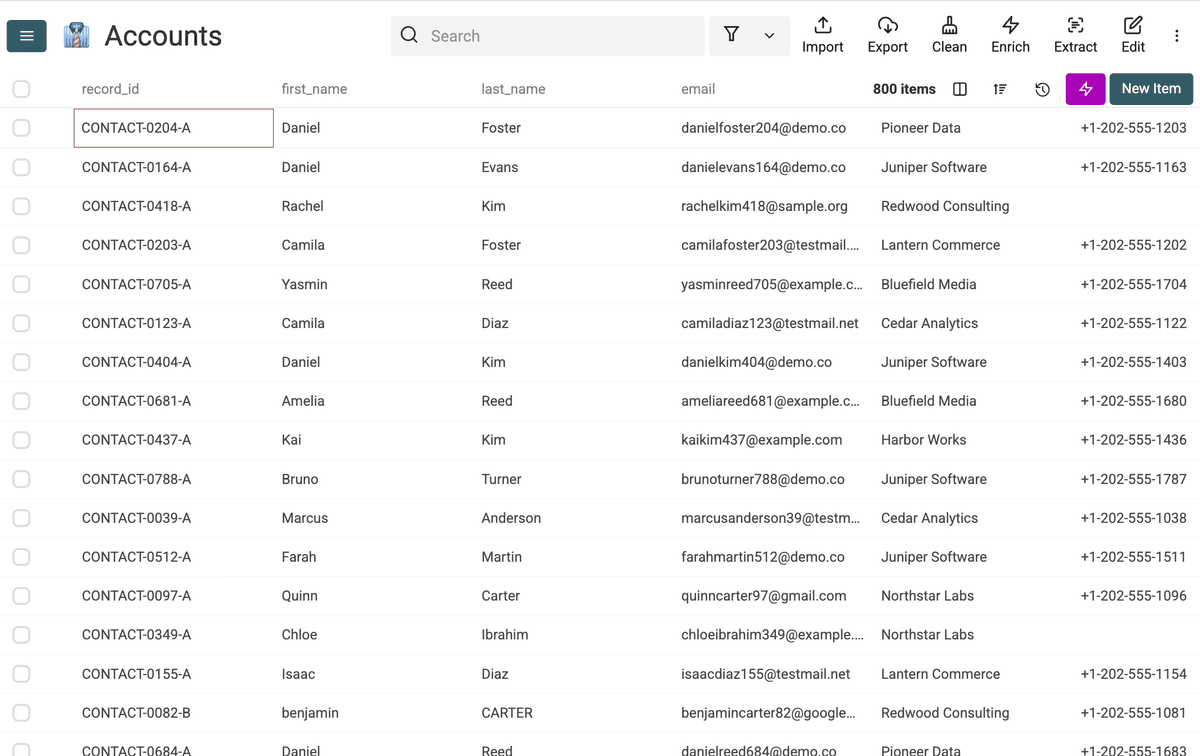The height and width of the screenshot is (756, 1200).
Task: Click the Redwood Consulting cell in Rachel's row
Action: pos(945,206)
